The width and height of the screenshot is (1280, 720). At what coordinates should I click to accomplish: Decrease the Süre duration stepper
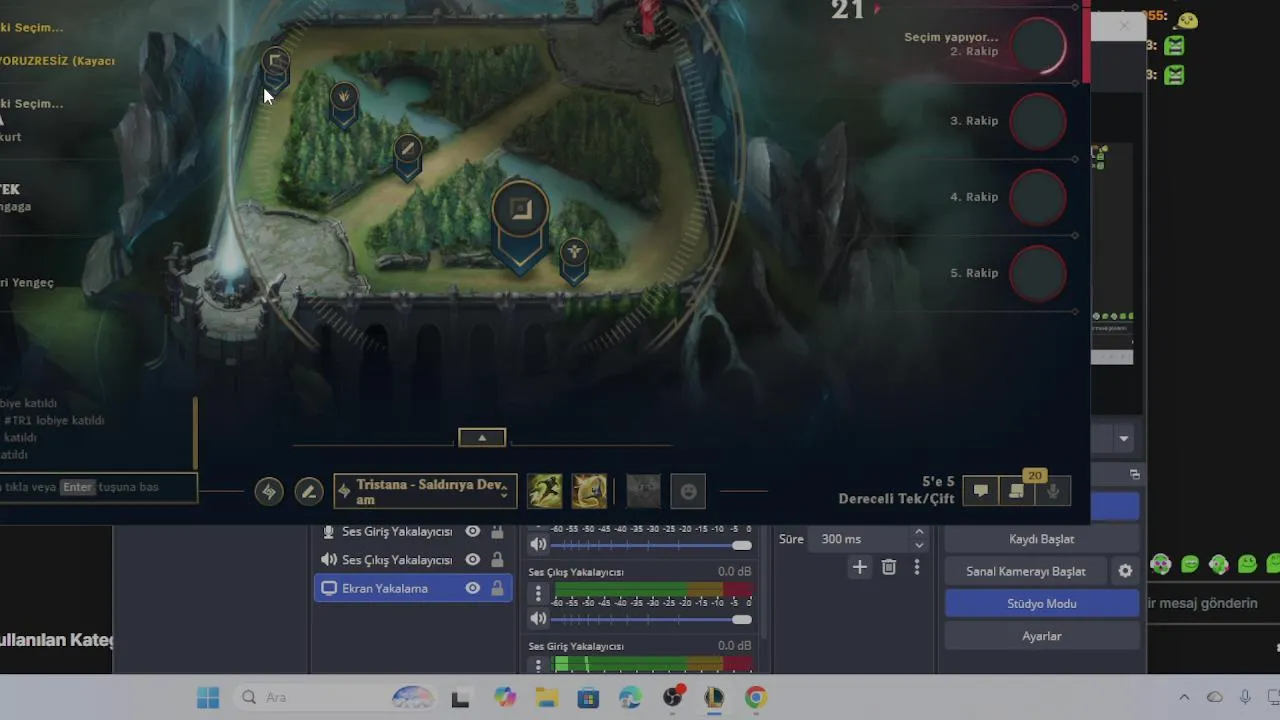(x=919, y=545)
